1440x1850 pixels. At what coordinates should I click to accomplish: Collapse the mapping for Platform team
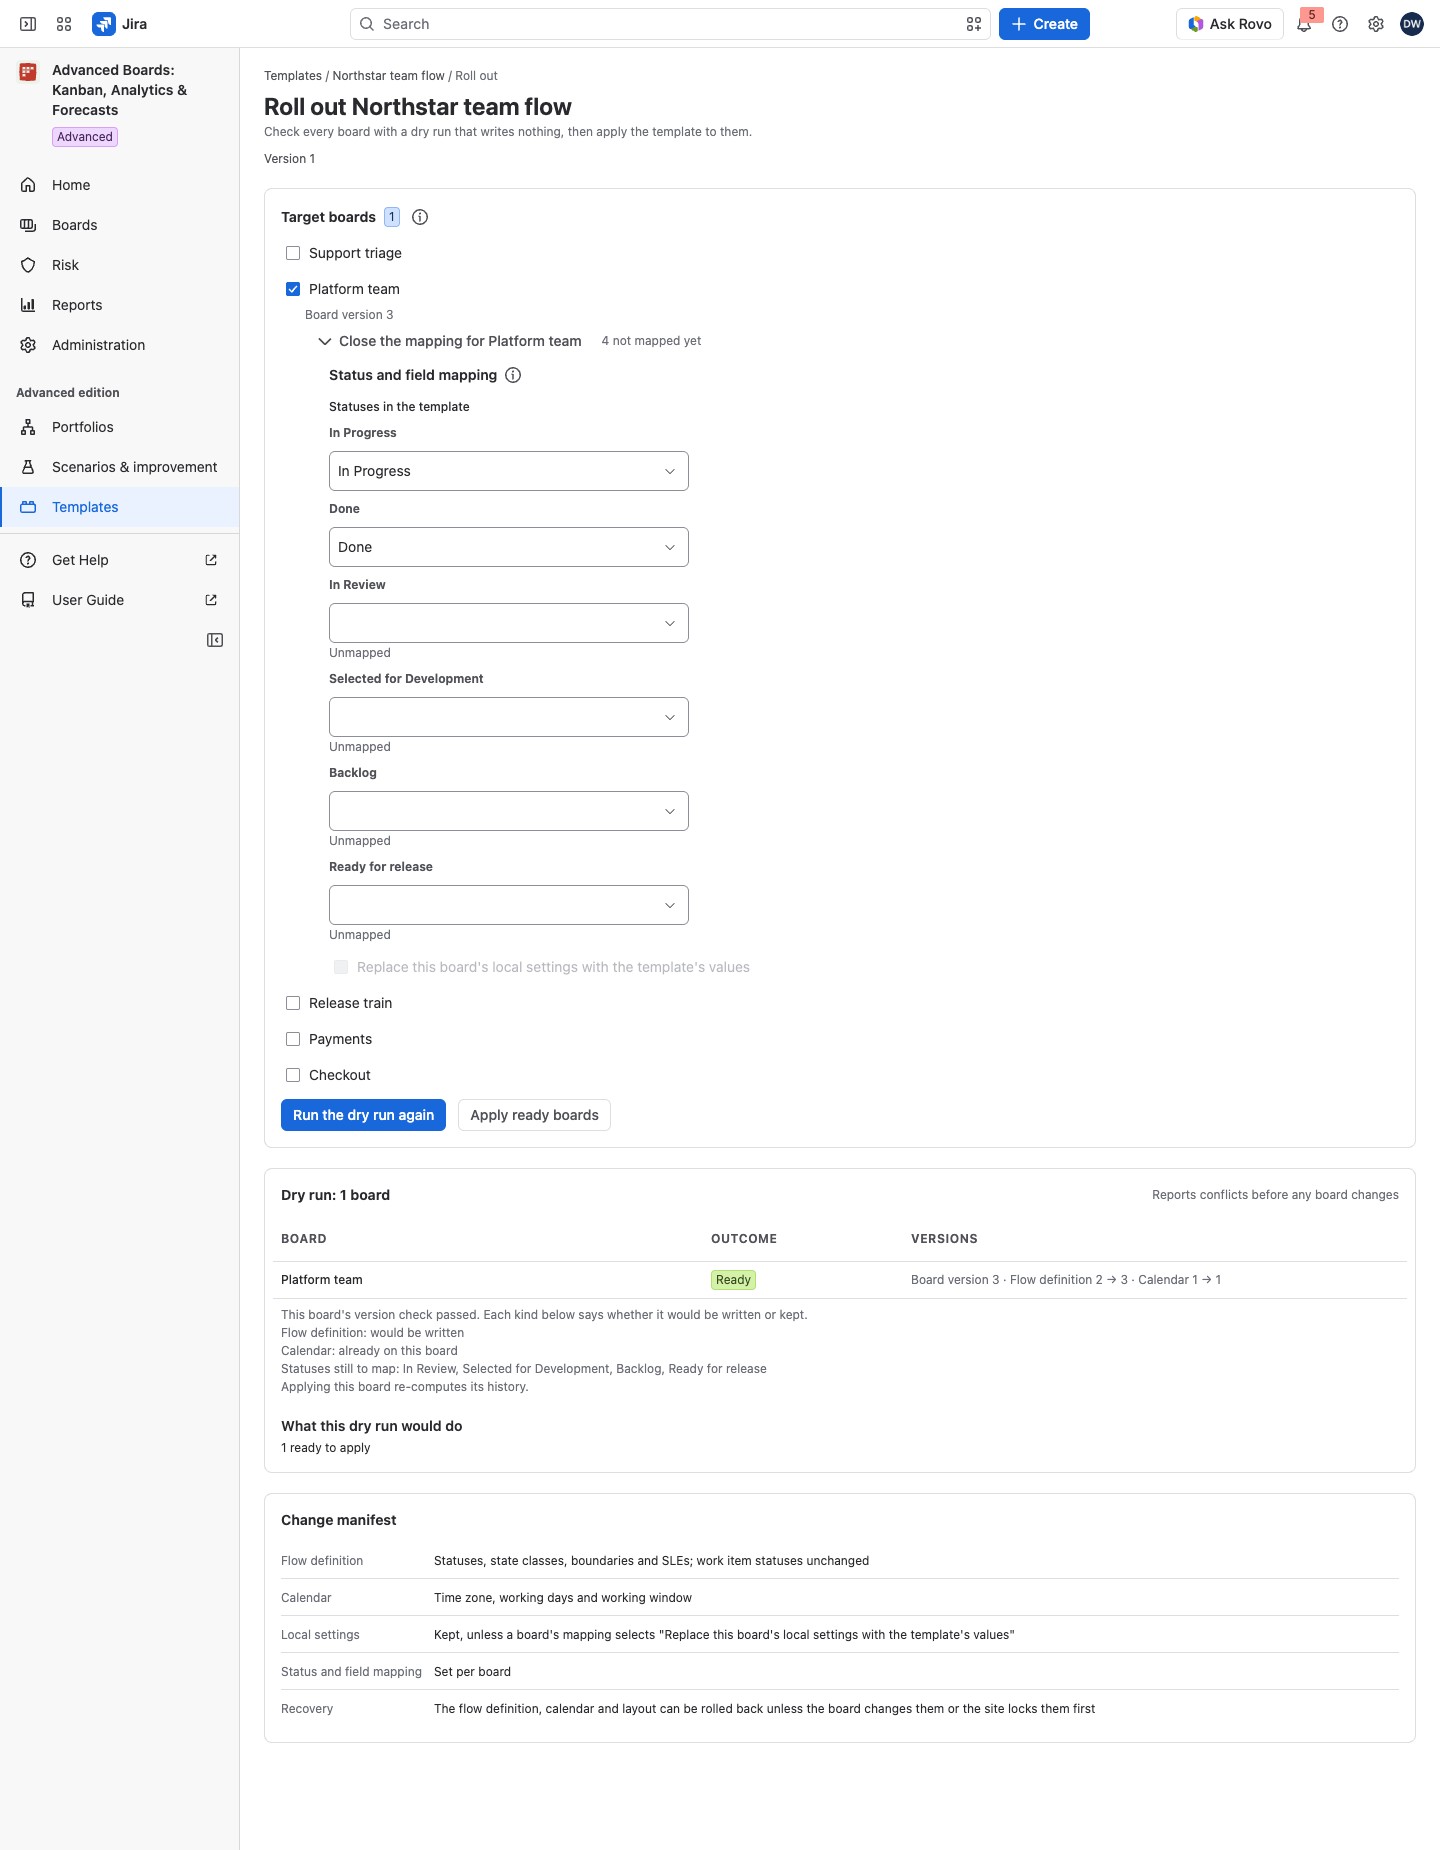click(x=449, y=341)
